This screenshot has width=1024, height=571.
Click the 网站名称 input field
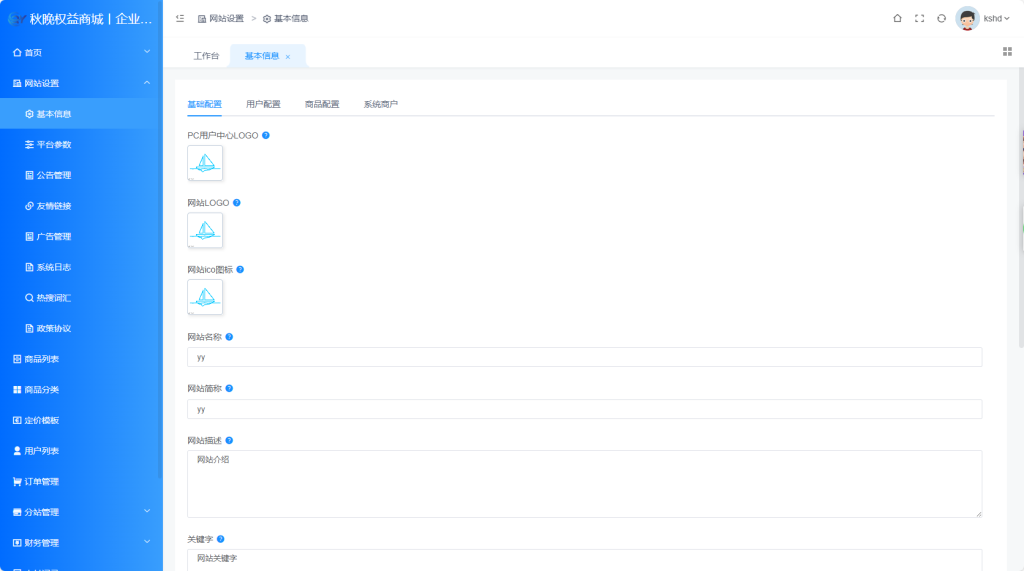(584, 357)
